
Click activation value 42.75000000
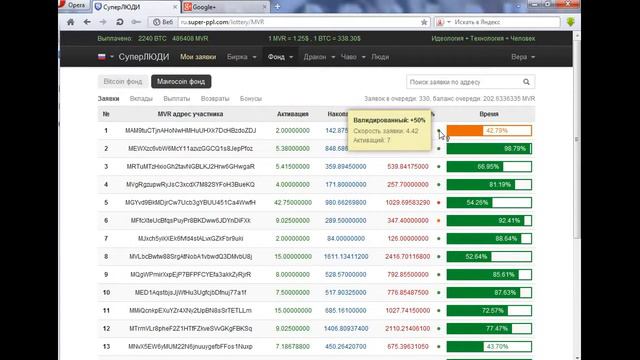[x=293, y=202]
